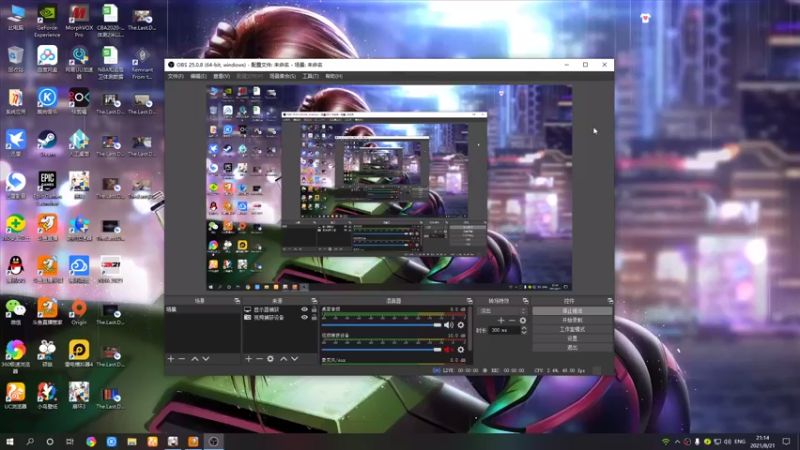Mute desktop audio speaker icon

coord(448,325)
